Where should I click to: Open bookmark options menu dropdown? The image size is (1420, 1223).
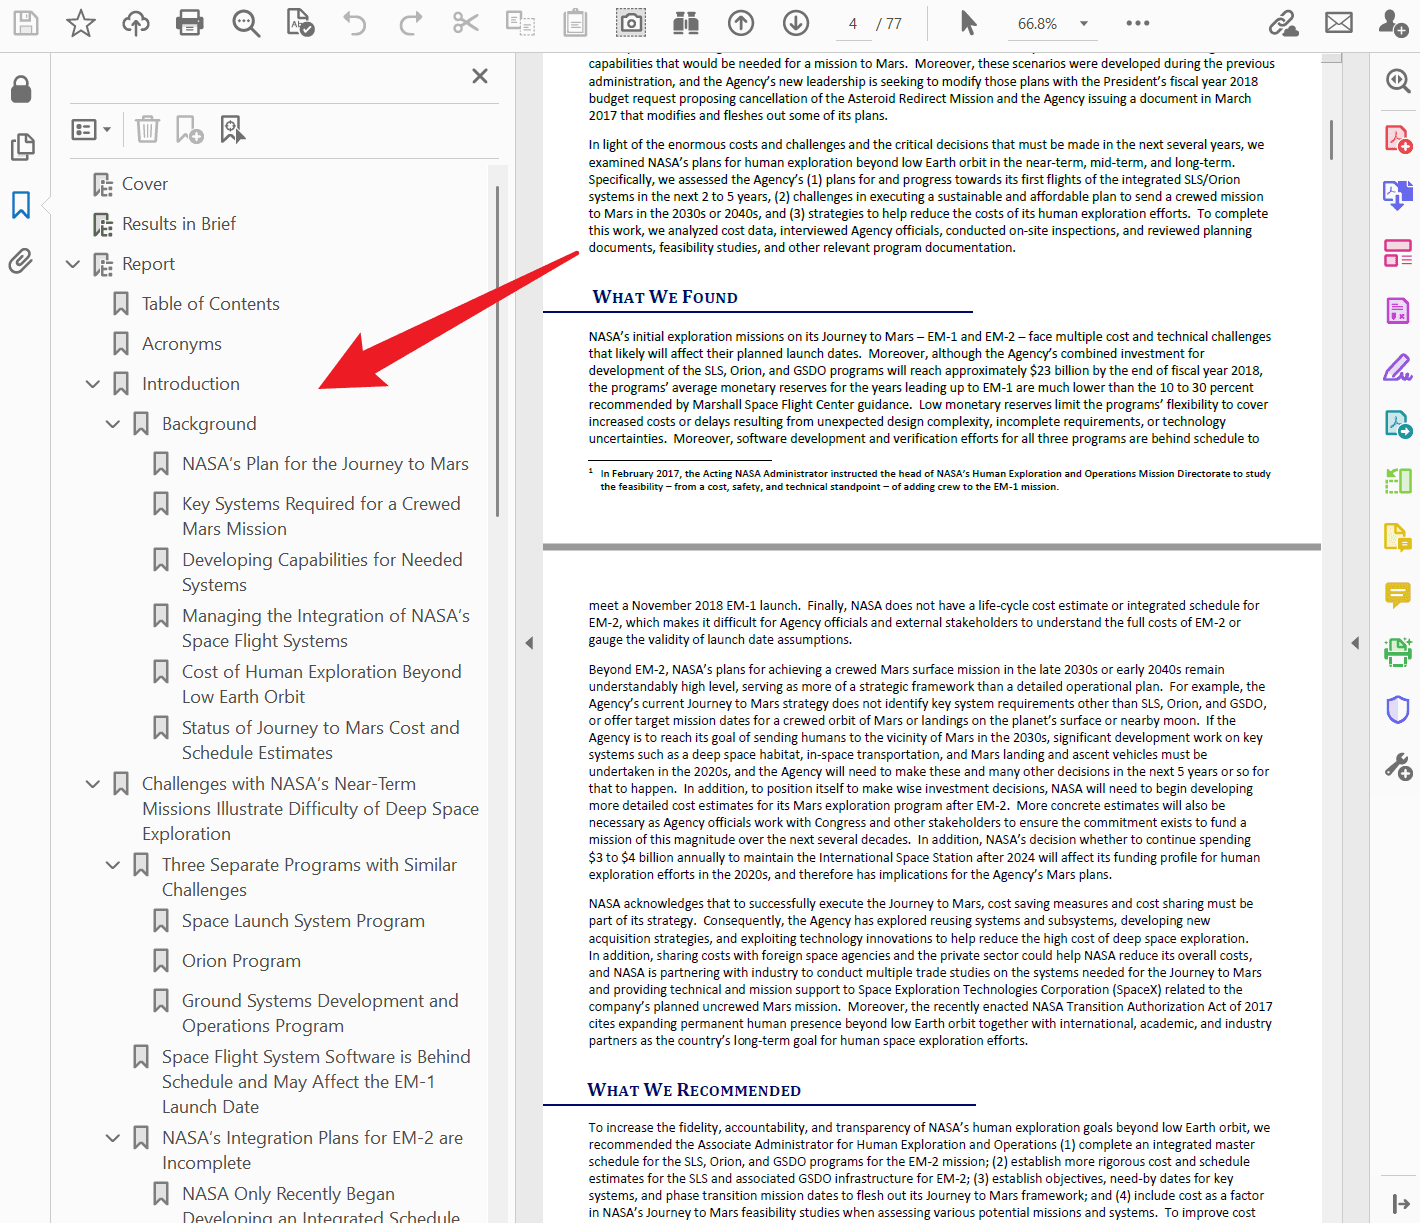[91, 129]
